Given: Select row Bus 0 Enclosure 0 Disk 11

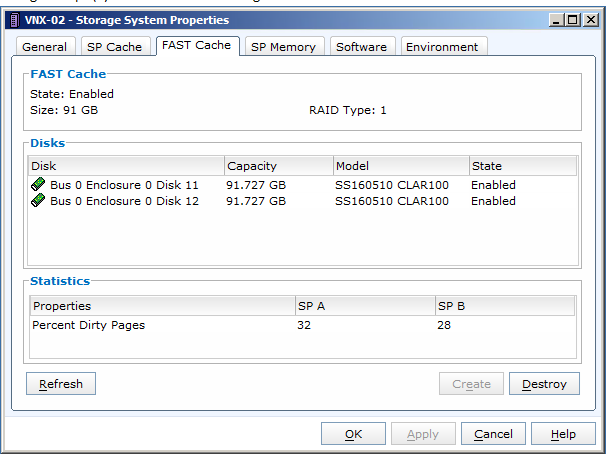Looking at the screenshot, I should point(303,185).
